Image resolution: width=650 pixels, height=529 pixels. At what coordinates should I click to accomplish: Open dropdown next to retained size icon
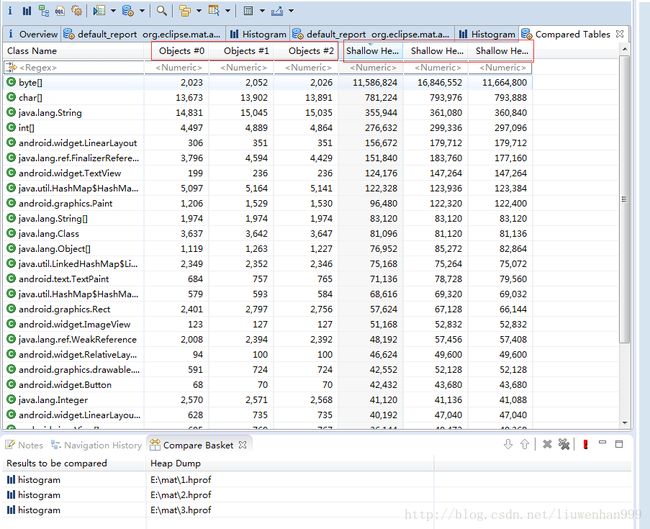pyautogui.click(x=228, y=11)
